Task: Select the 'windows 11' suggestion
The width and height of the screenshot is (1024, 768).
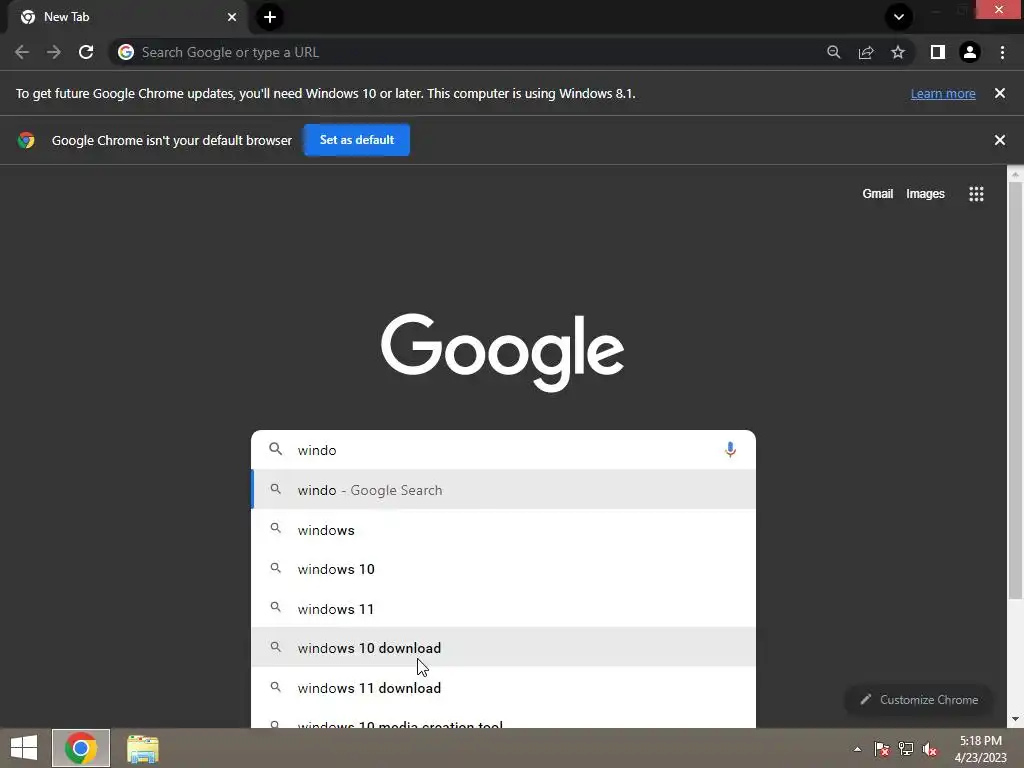Action: pyautogui.click(x=503, y=609)
